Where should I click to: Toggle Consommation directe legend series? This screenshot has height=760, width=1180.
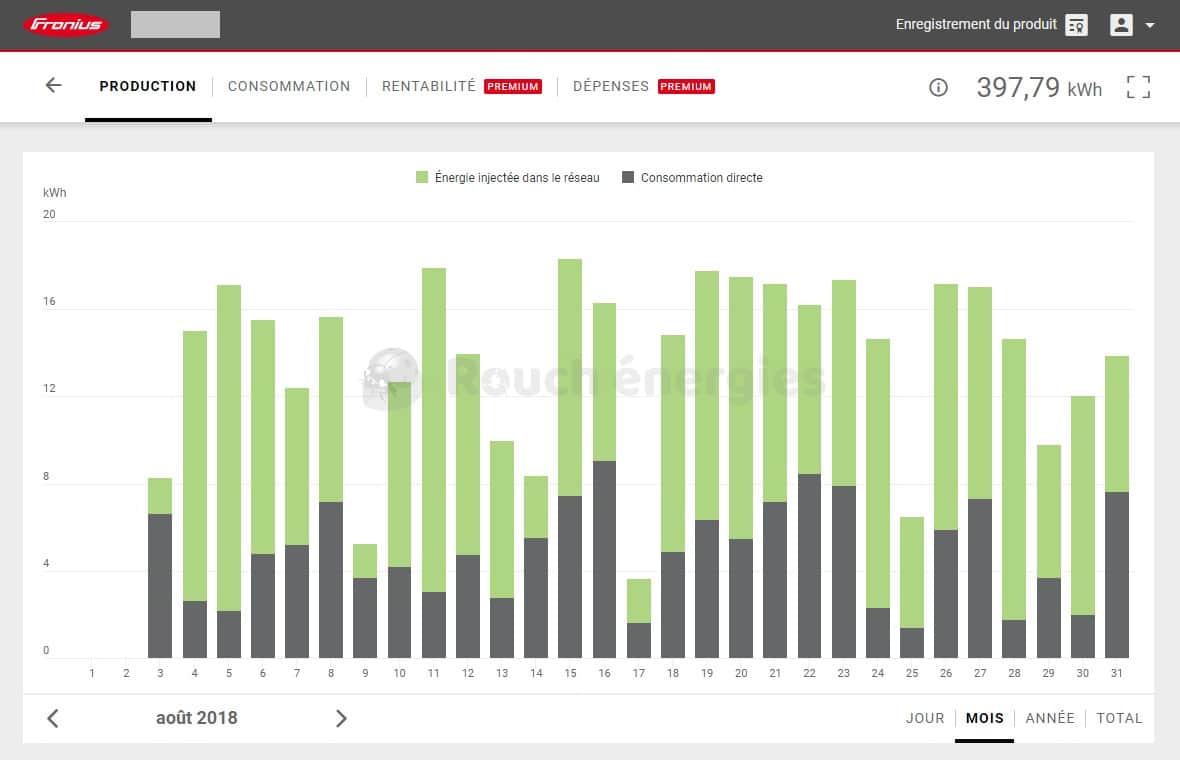(692, 178)
